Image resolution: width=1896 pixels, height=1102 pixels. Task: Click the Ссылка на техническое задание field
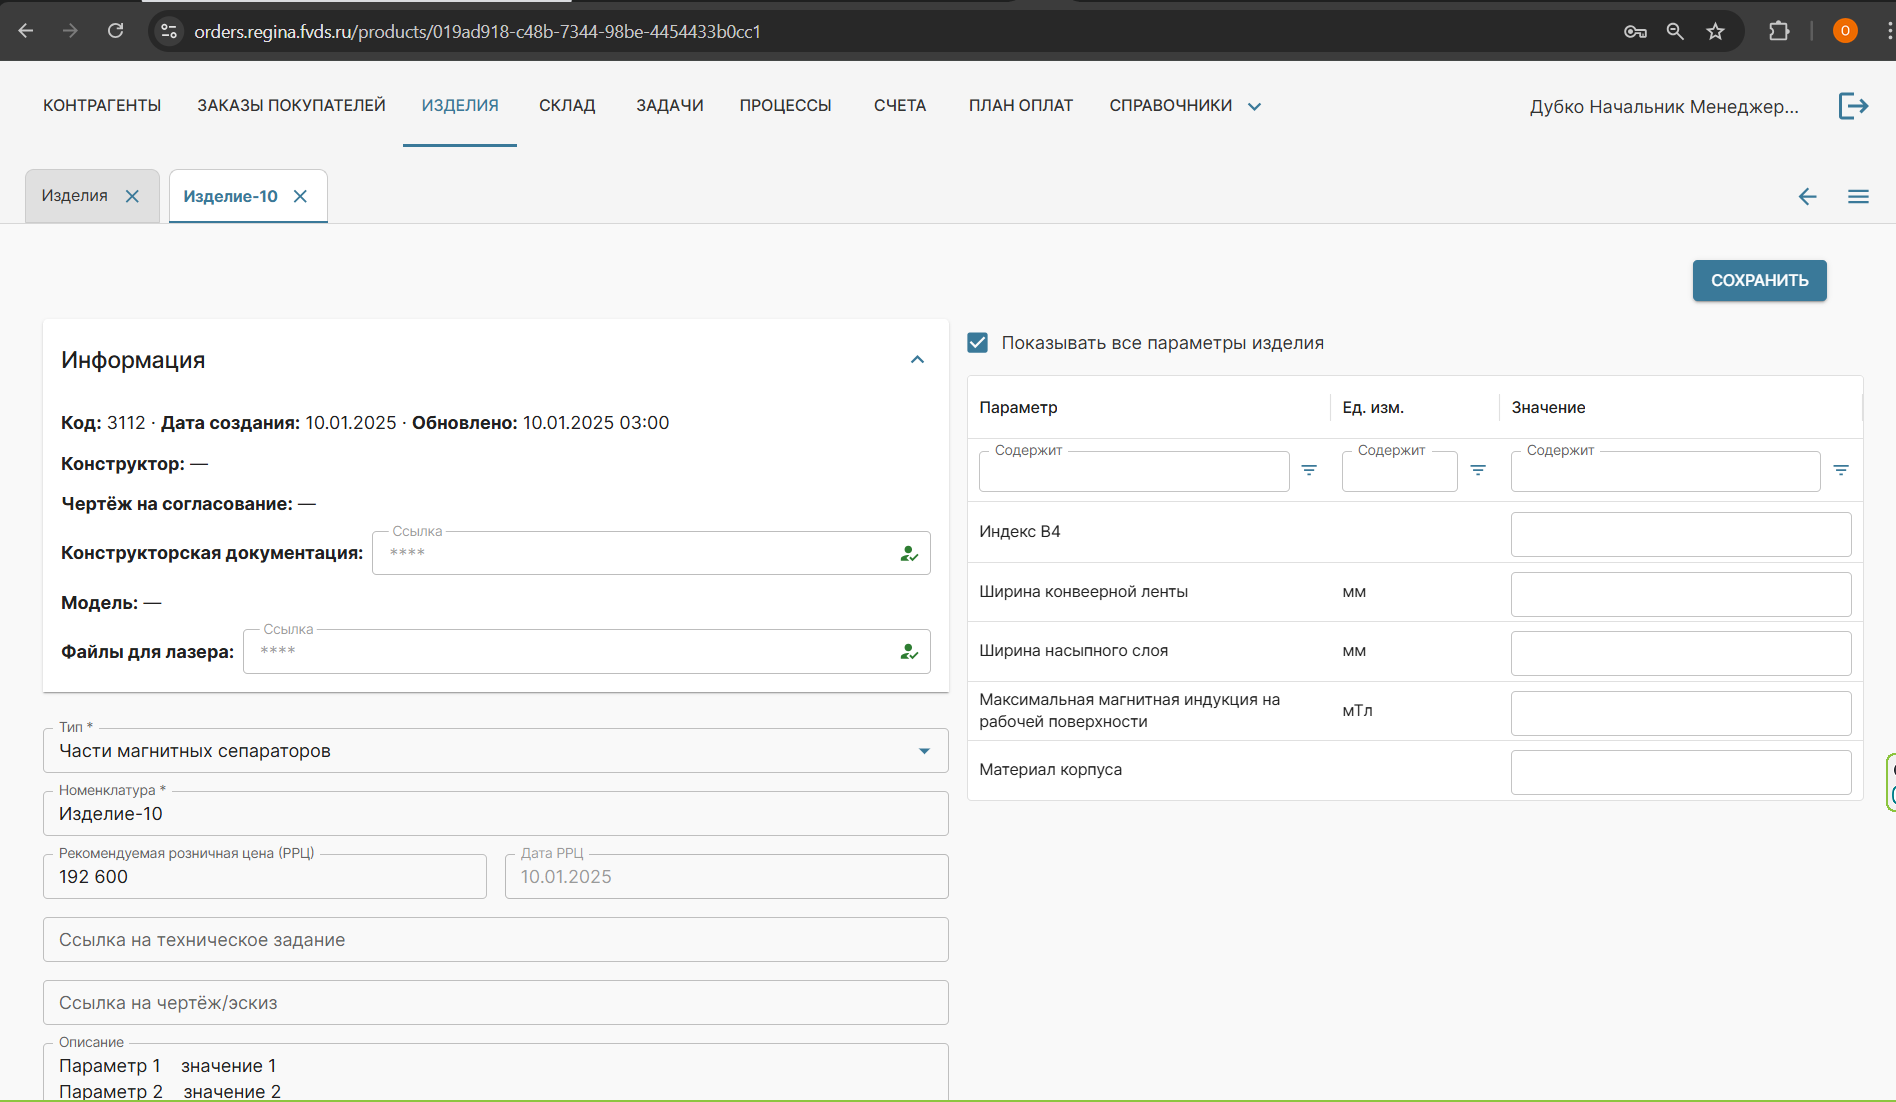(x=495, y=940)
